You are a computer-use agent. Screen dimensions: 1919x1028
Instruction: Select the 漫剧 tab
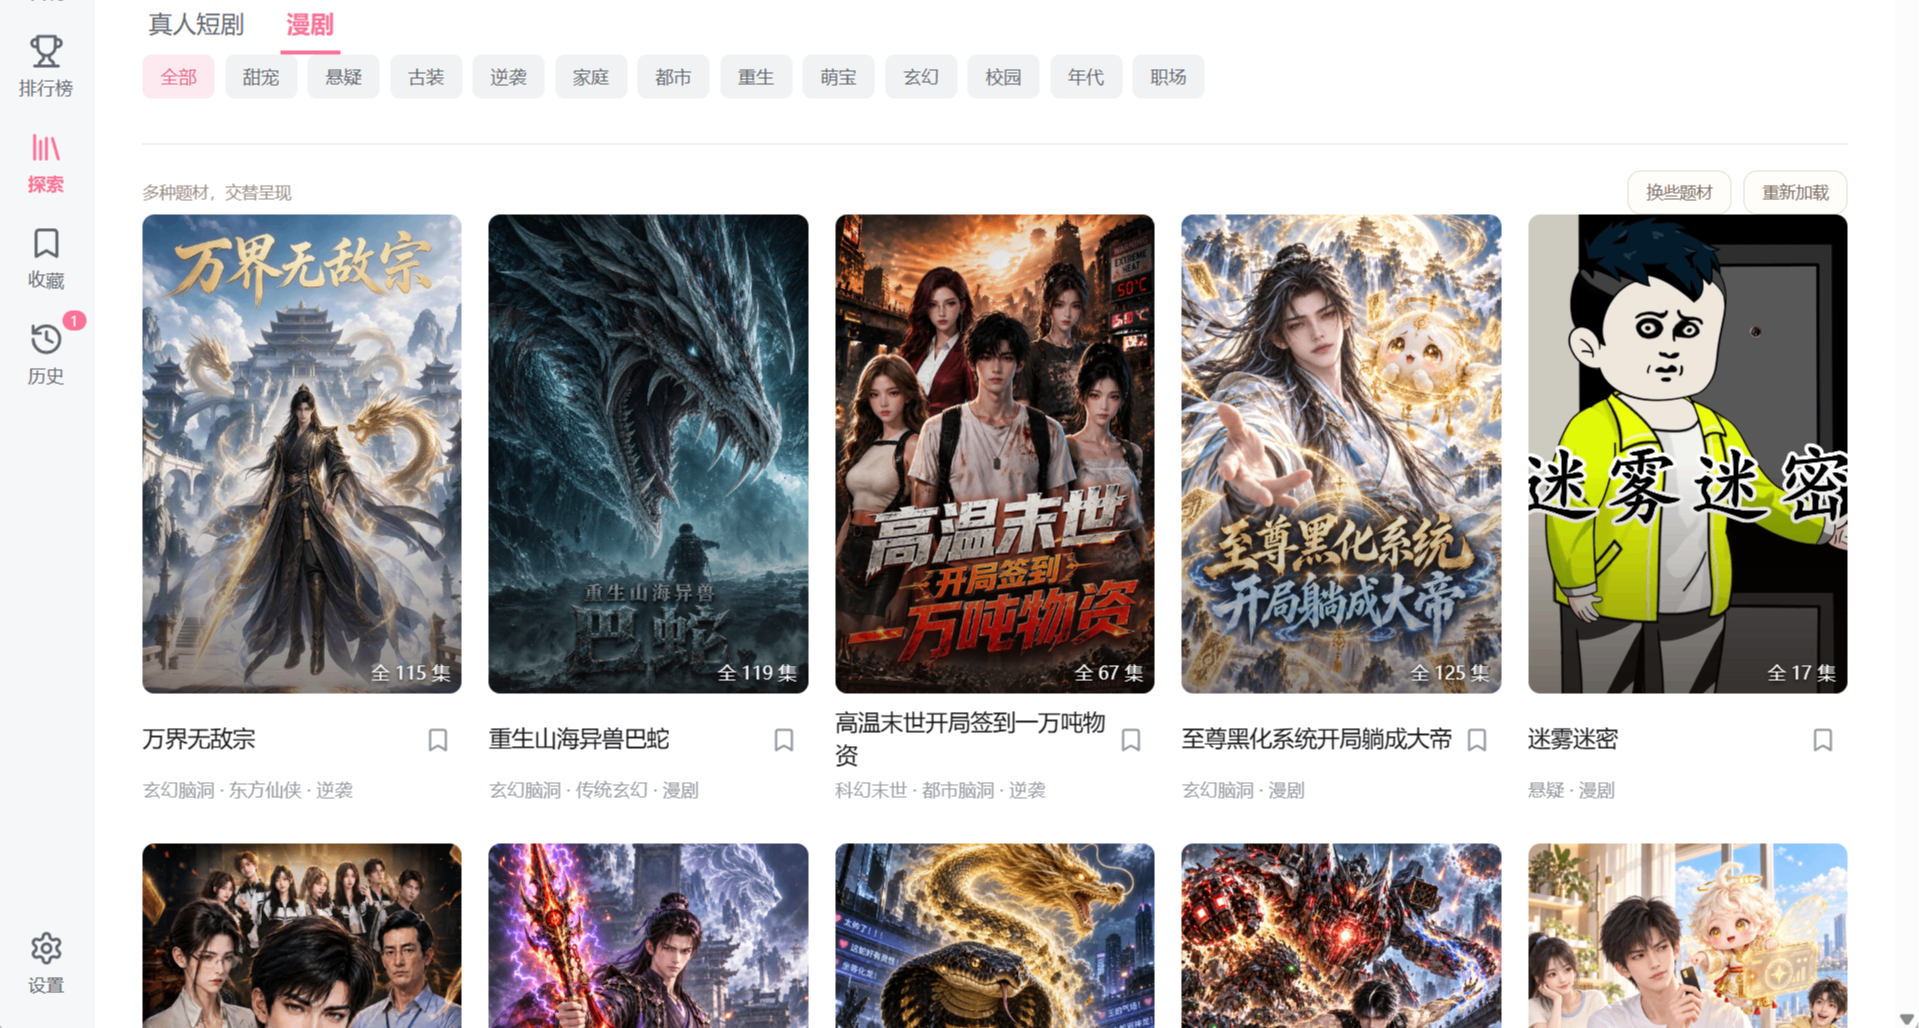click(x=310, y=24)
